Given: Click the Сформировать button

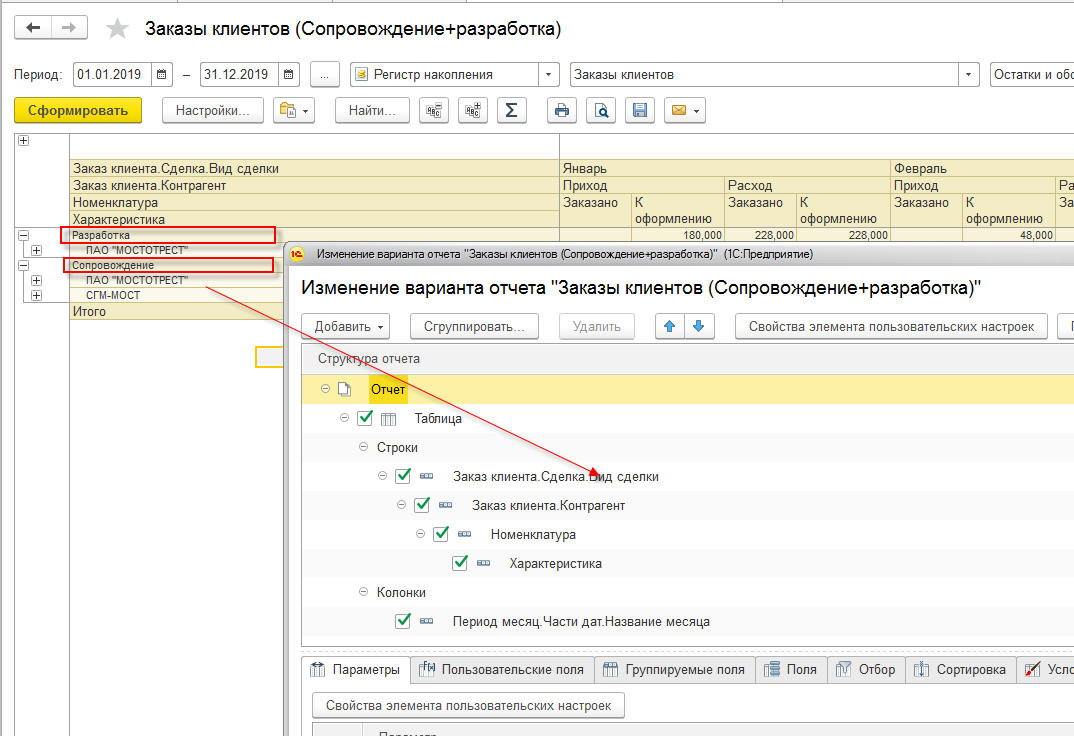Looking at the screenshot, I should point(78,110).
